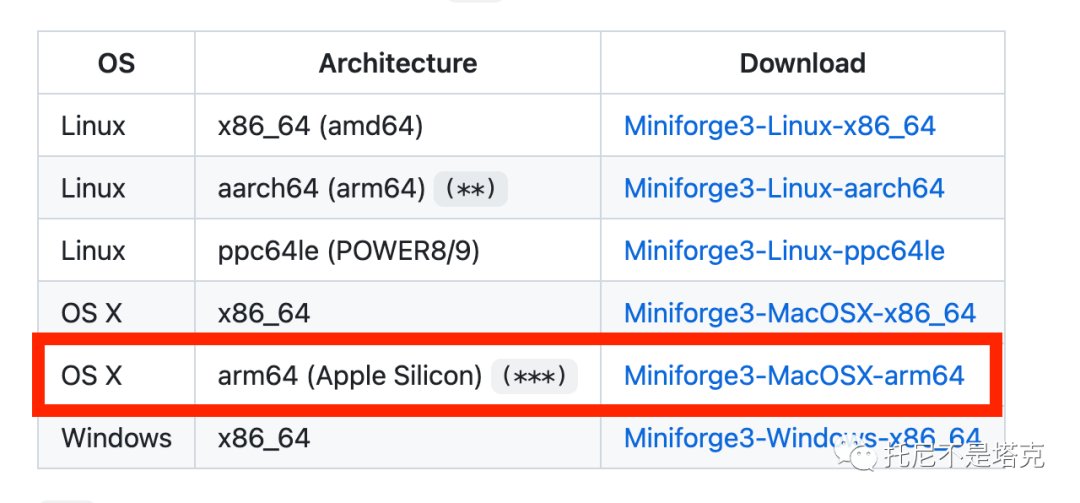Download Miniforge3-Linux-ppc64le installer
This screenshot has width=1080, height=503.
(783, 250)
